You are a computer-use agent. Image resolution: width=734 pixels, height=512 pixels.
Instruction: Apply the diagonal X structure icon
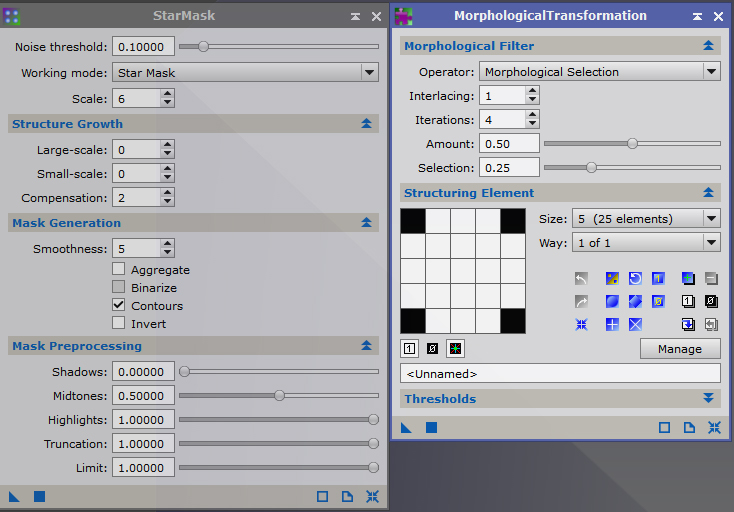coord(635,325)
